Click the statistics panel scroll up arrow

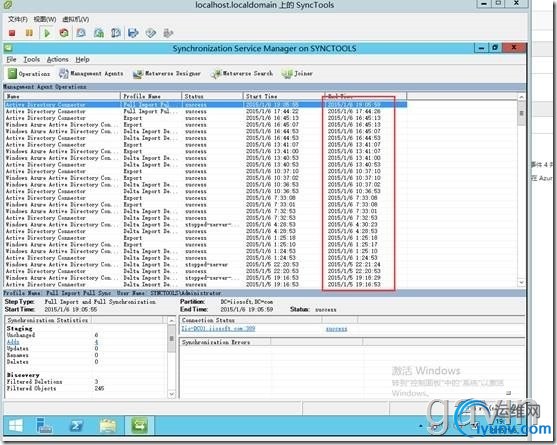172,321
